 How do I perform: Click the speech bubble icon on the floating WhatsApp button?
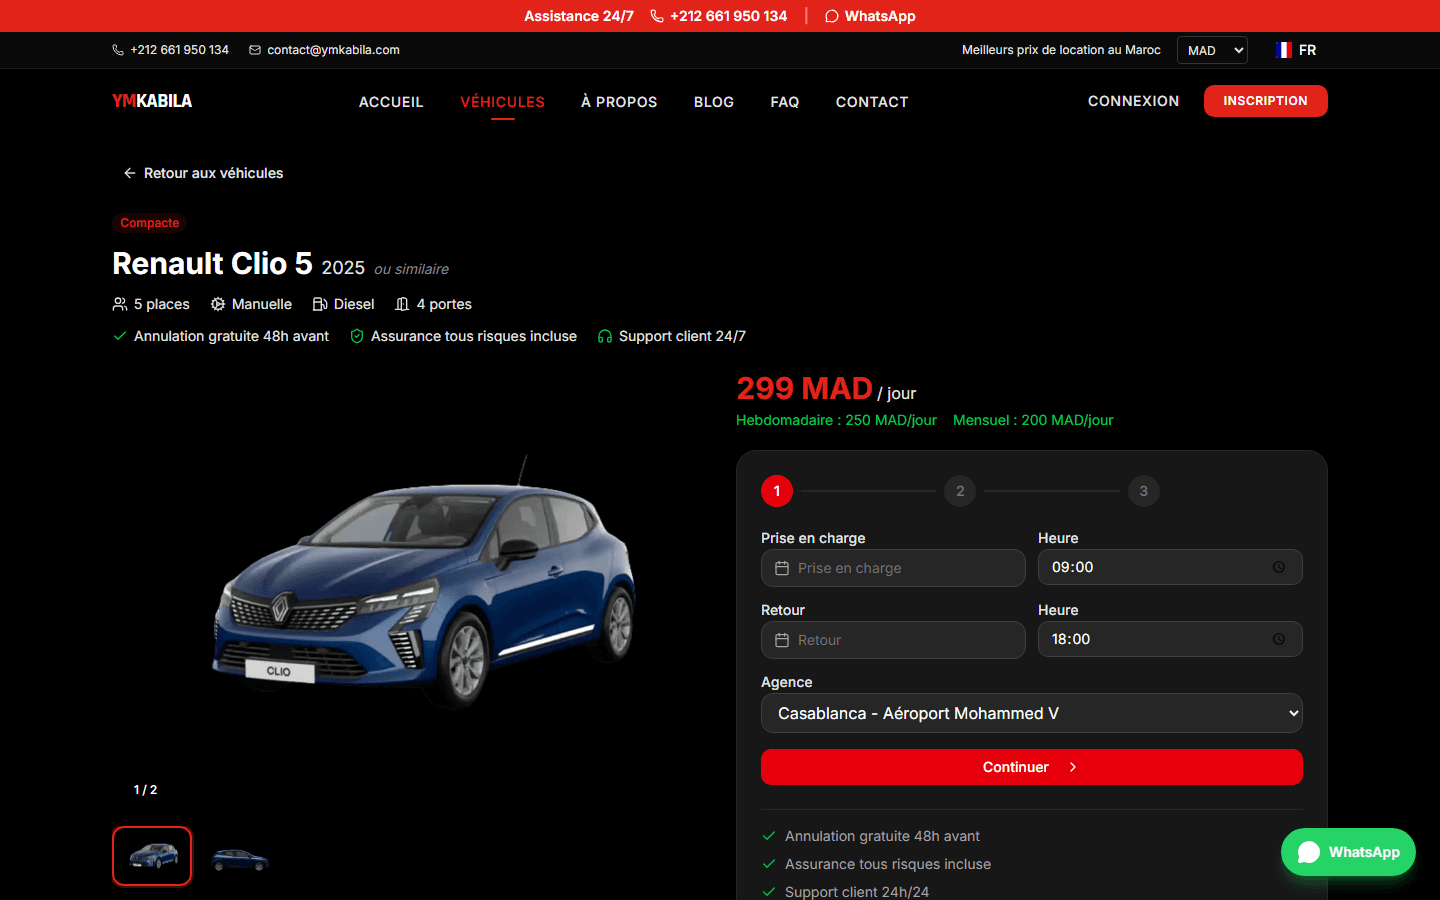point(1309,852)
